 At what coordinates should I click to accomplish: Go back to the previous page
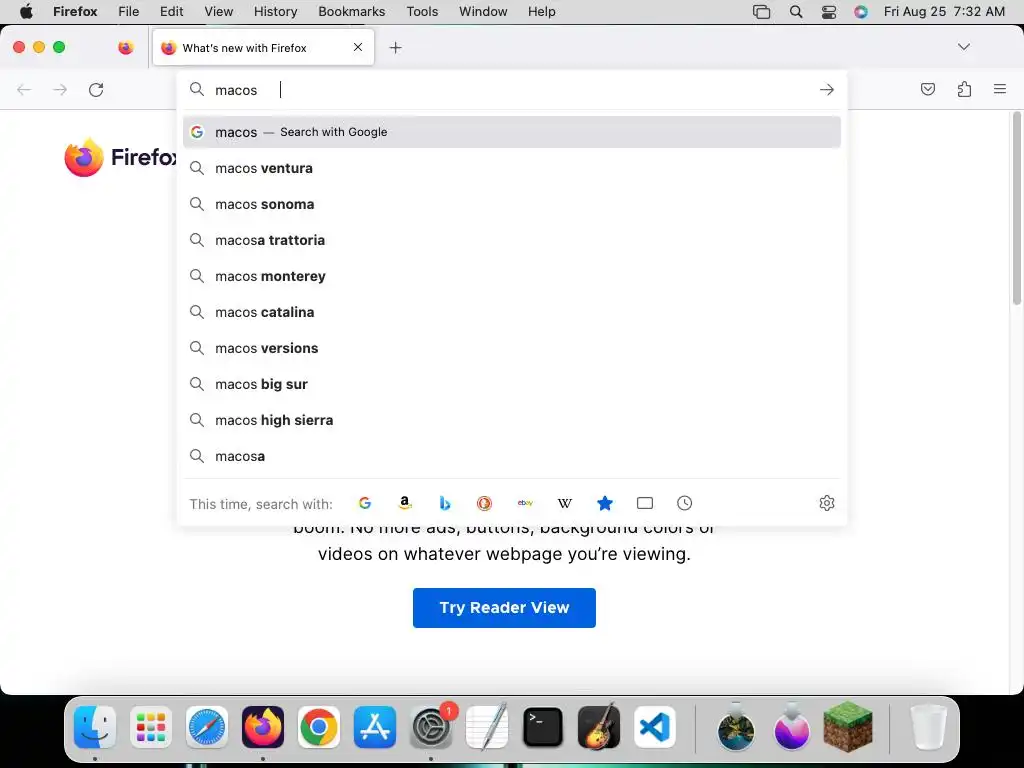coord(24,89)
